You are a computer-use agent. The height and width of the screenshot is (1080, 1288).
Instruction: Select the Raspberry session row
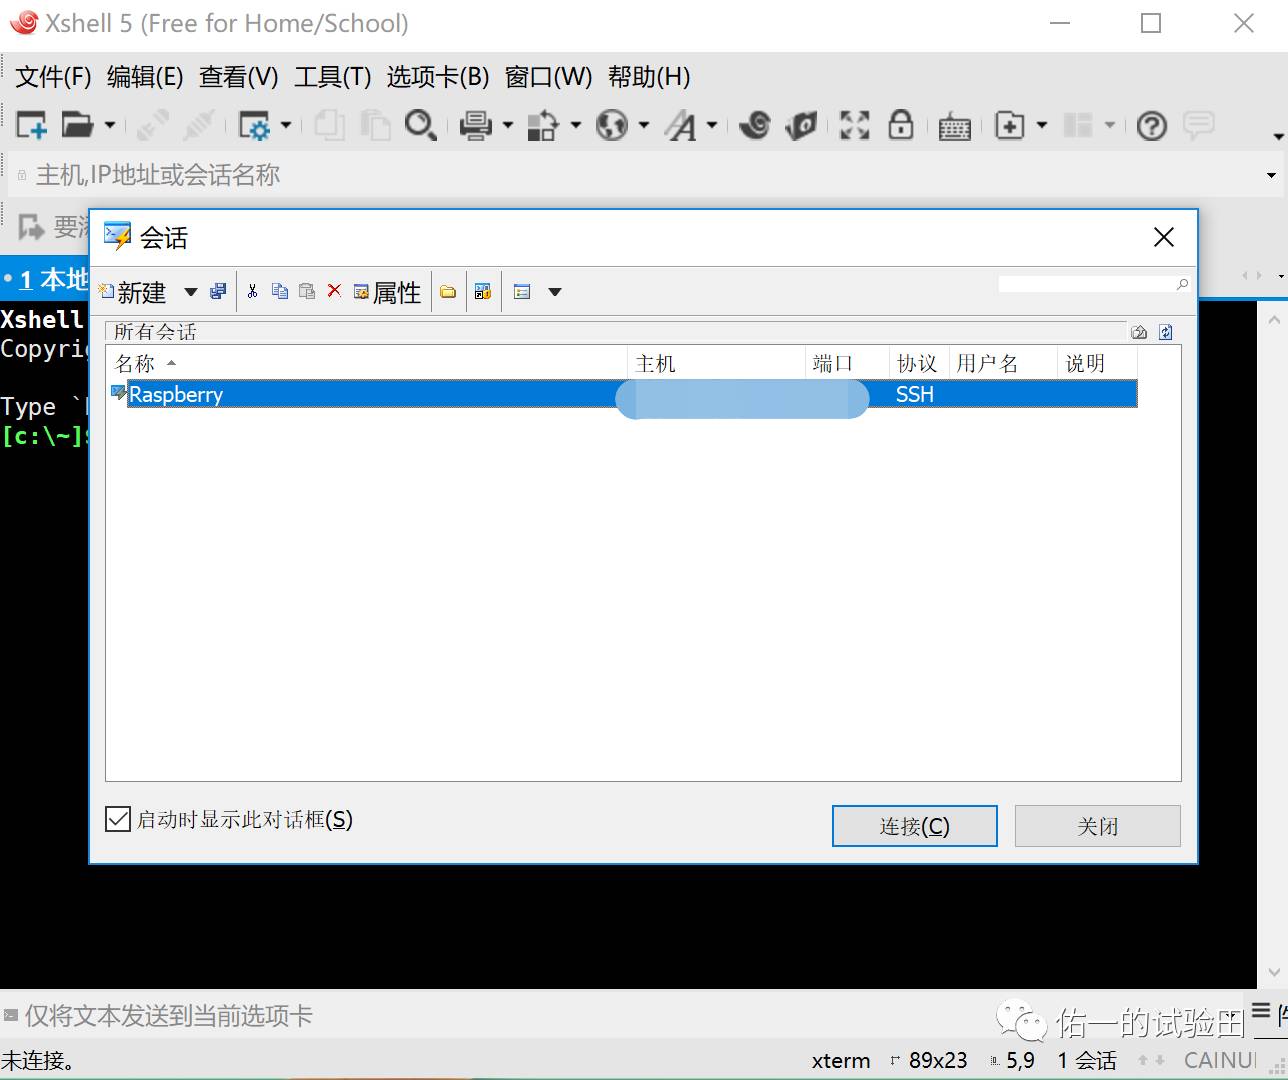tap(622, 394)
